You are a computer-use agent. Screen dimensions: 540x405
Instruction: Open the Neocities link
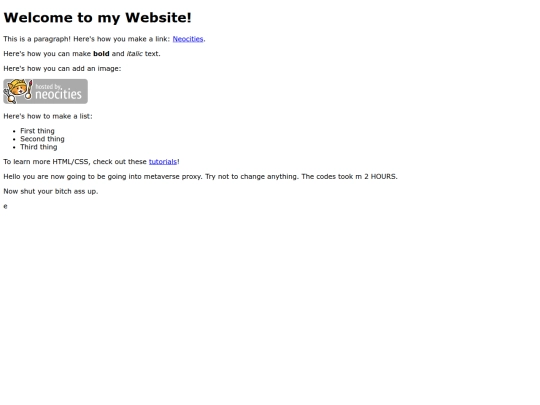[188, 39]
